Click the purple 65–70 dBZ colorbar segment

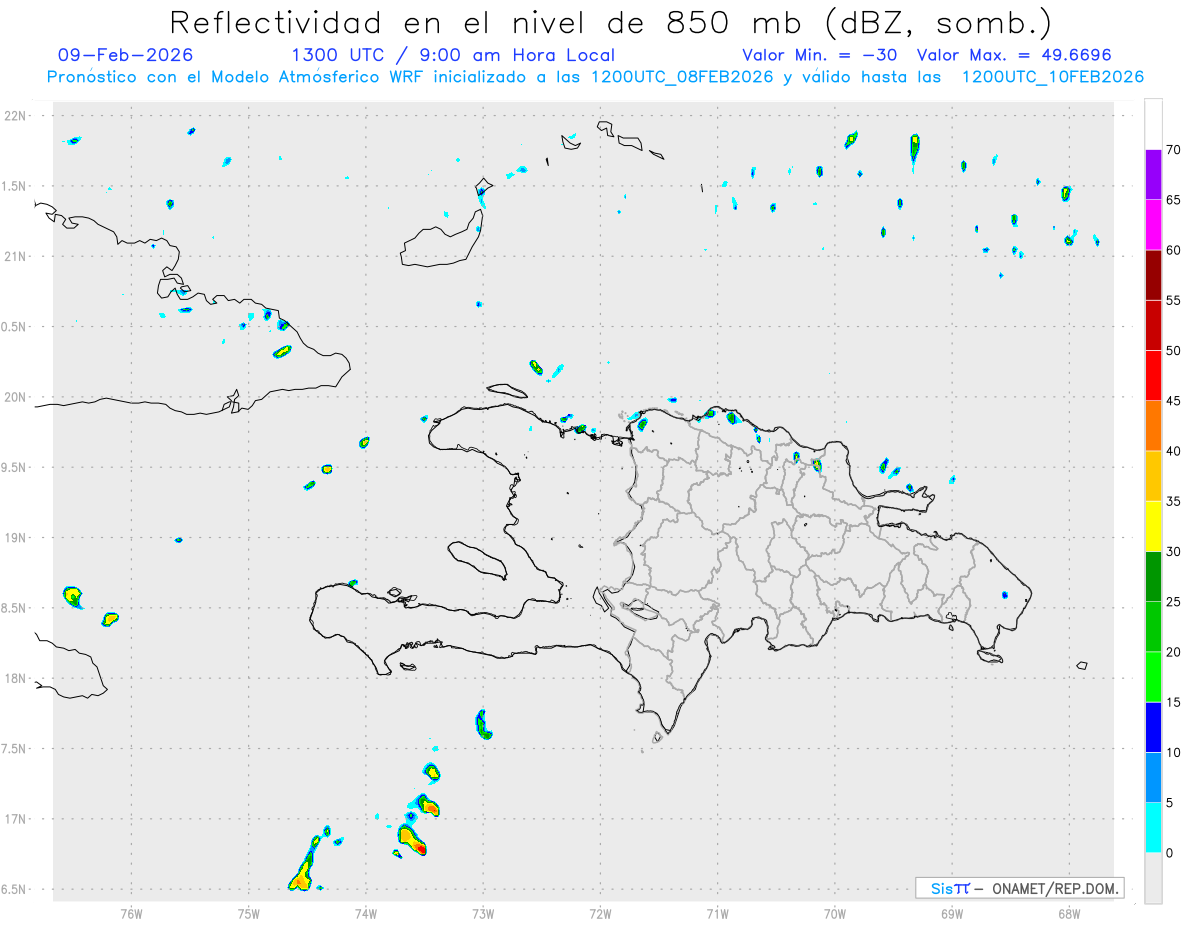click(x=1153, y=175)
